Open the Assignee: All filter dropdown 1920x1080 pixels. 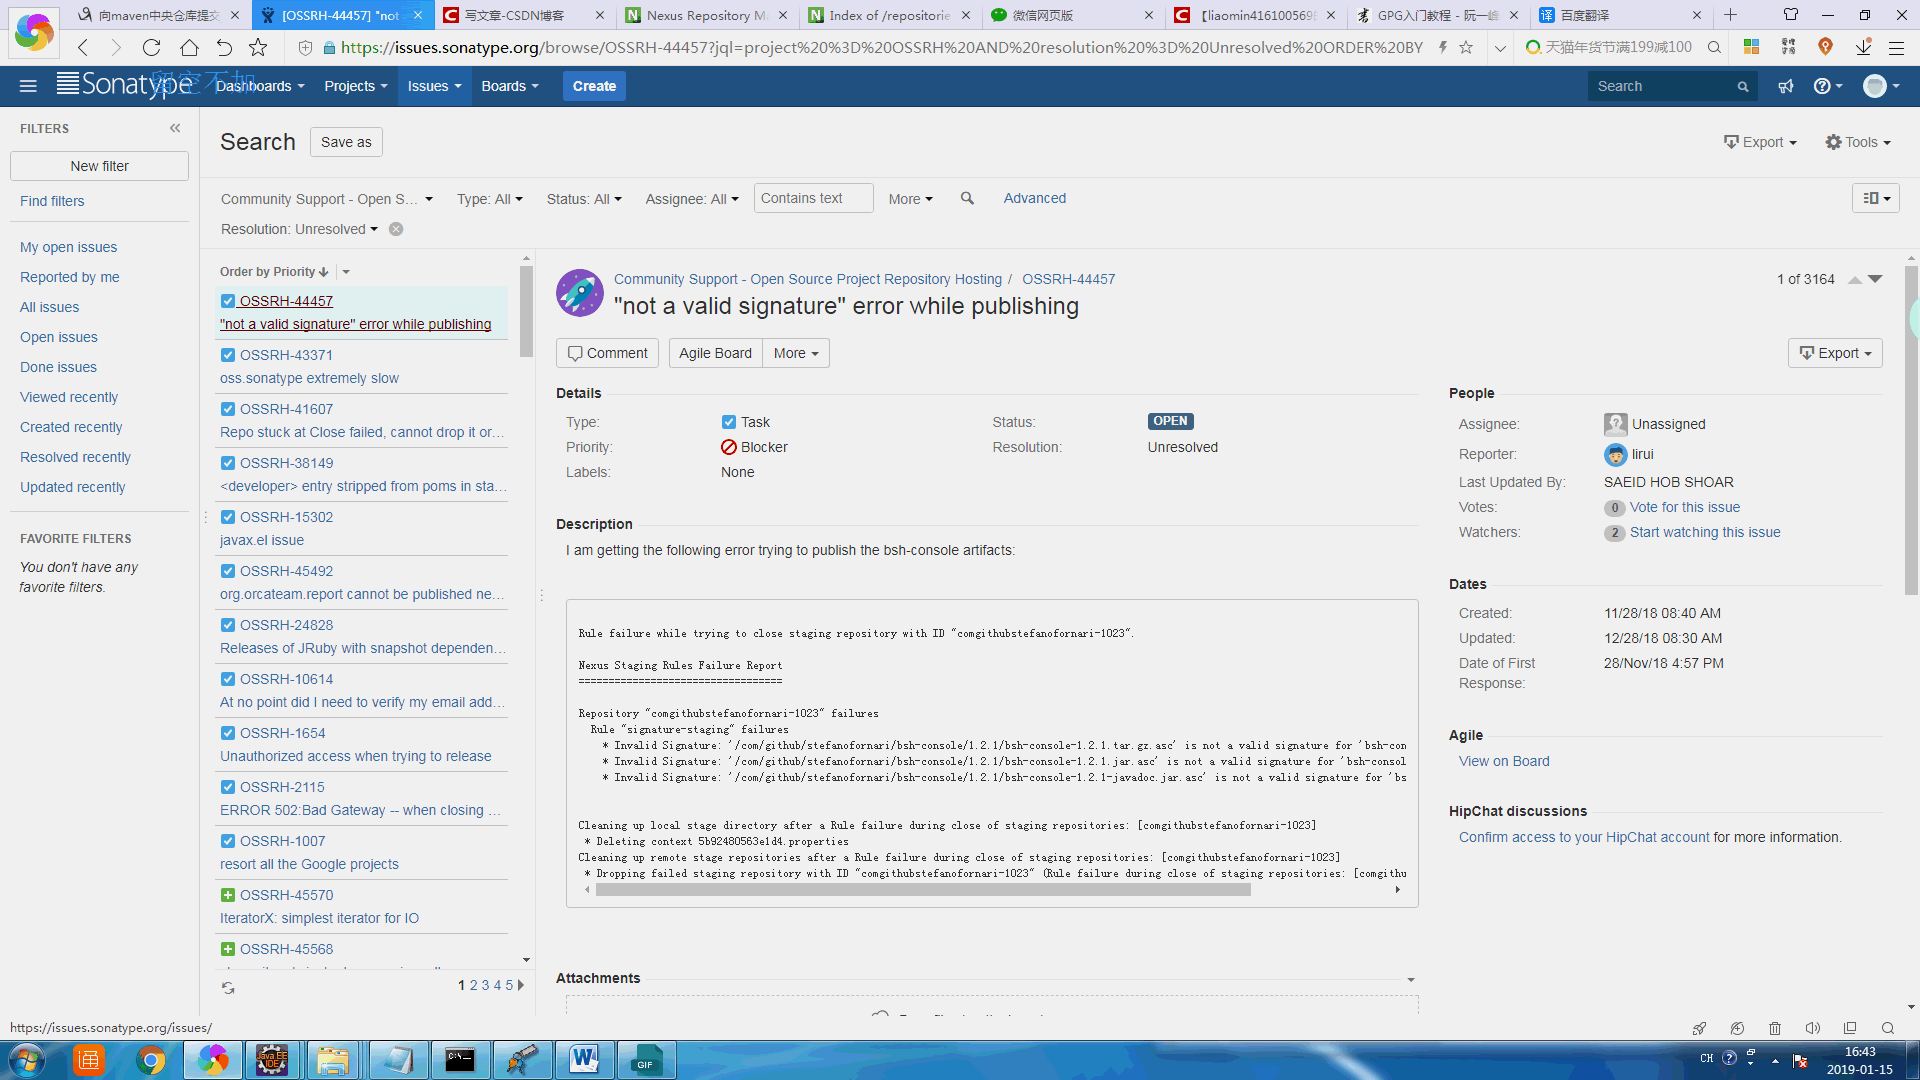point(691,199)
